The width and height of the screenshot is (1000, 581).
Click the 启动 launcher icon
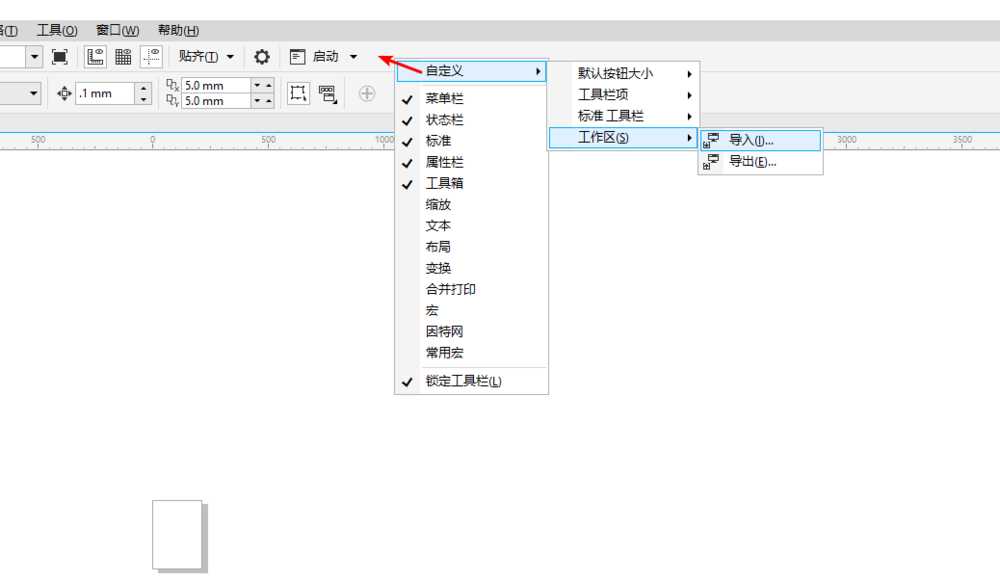297,56
